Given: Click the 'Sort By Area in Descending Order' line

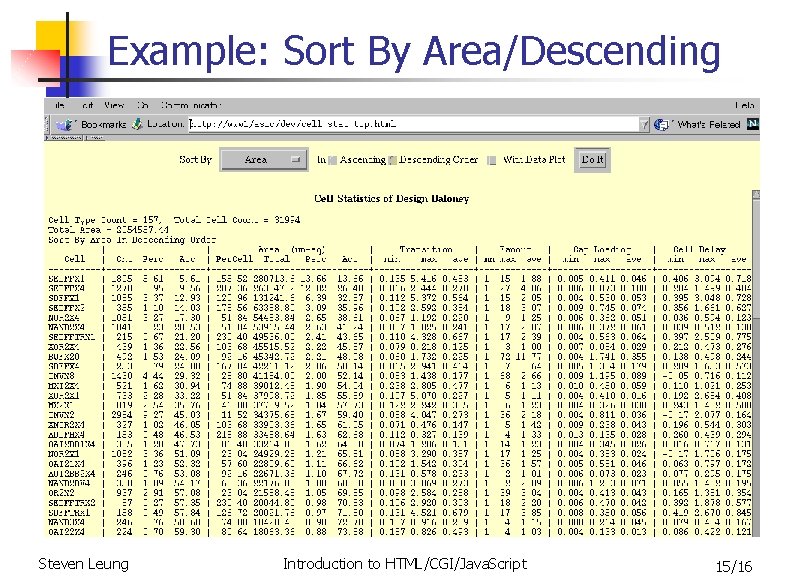Looking at the screenshot, I should click(132, 239).
